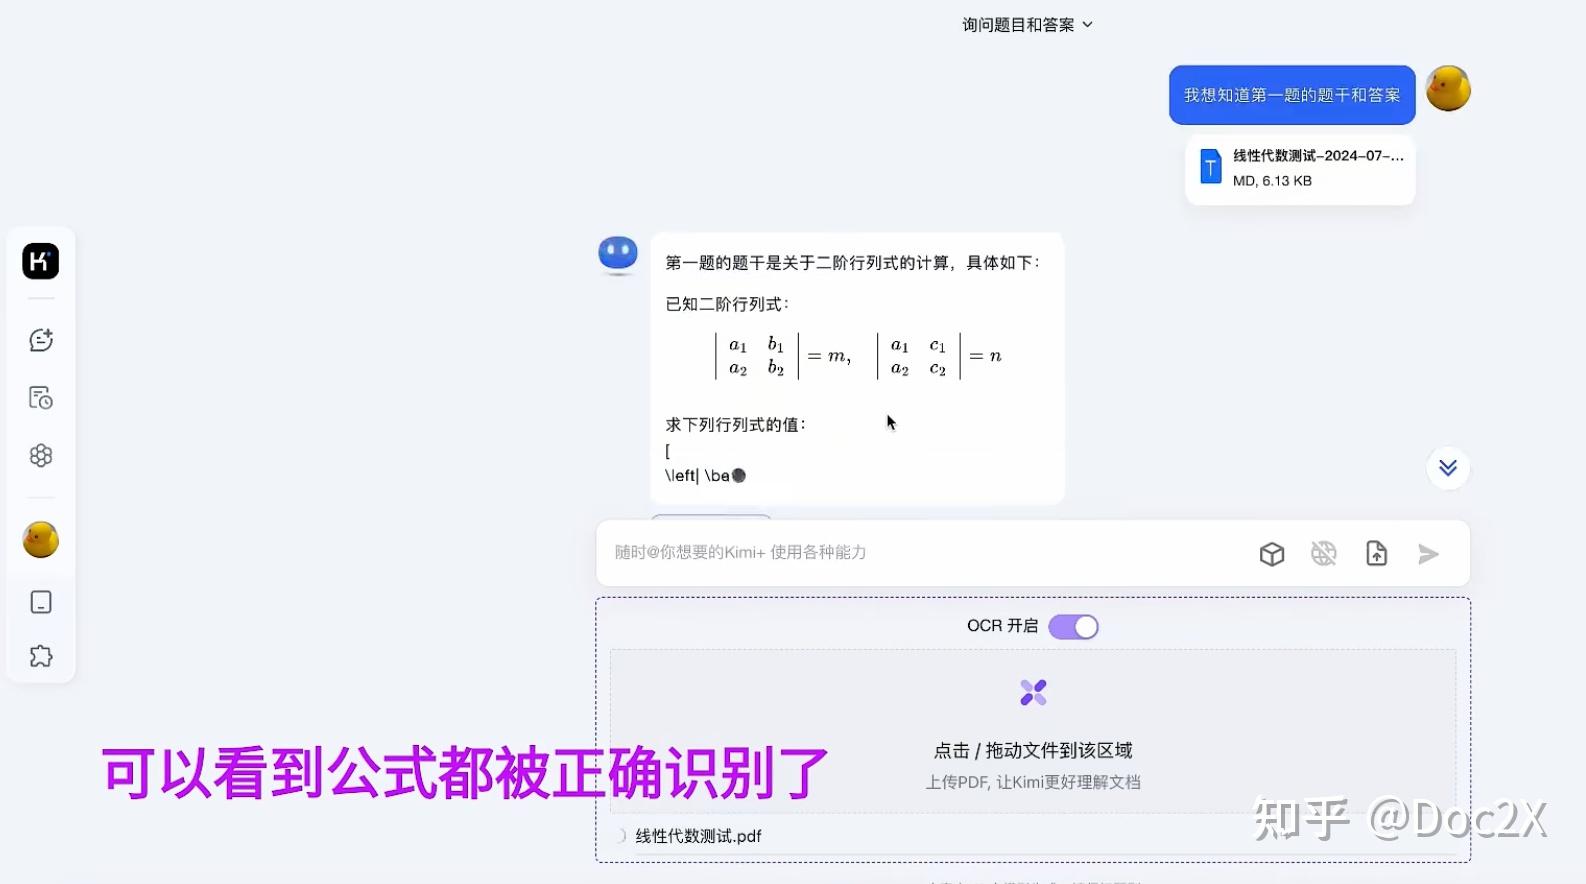Toggle the OCR 开启 switch
Screen dimensions: 1586x884
(1073, 626)
